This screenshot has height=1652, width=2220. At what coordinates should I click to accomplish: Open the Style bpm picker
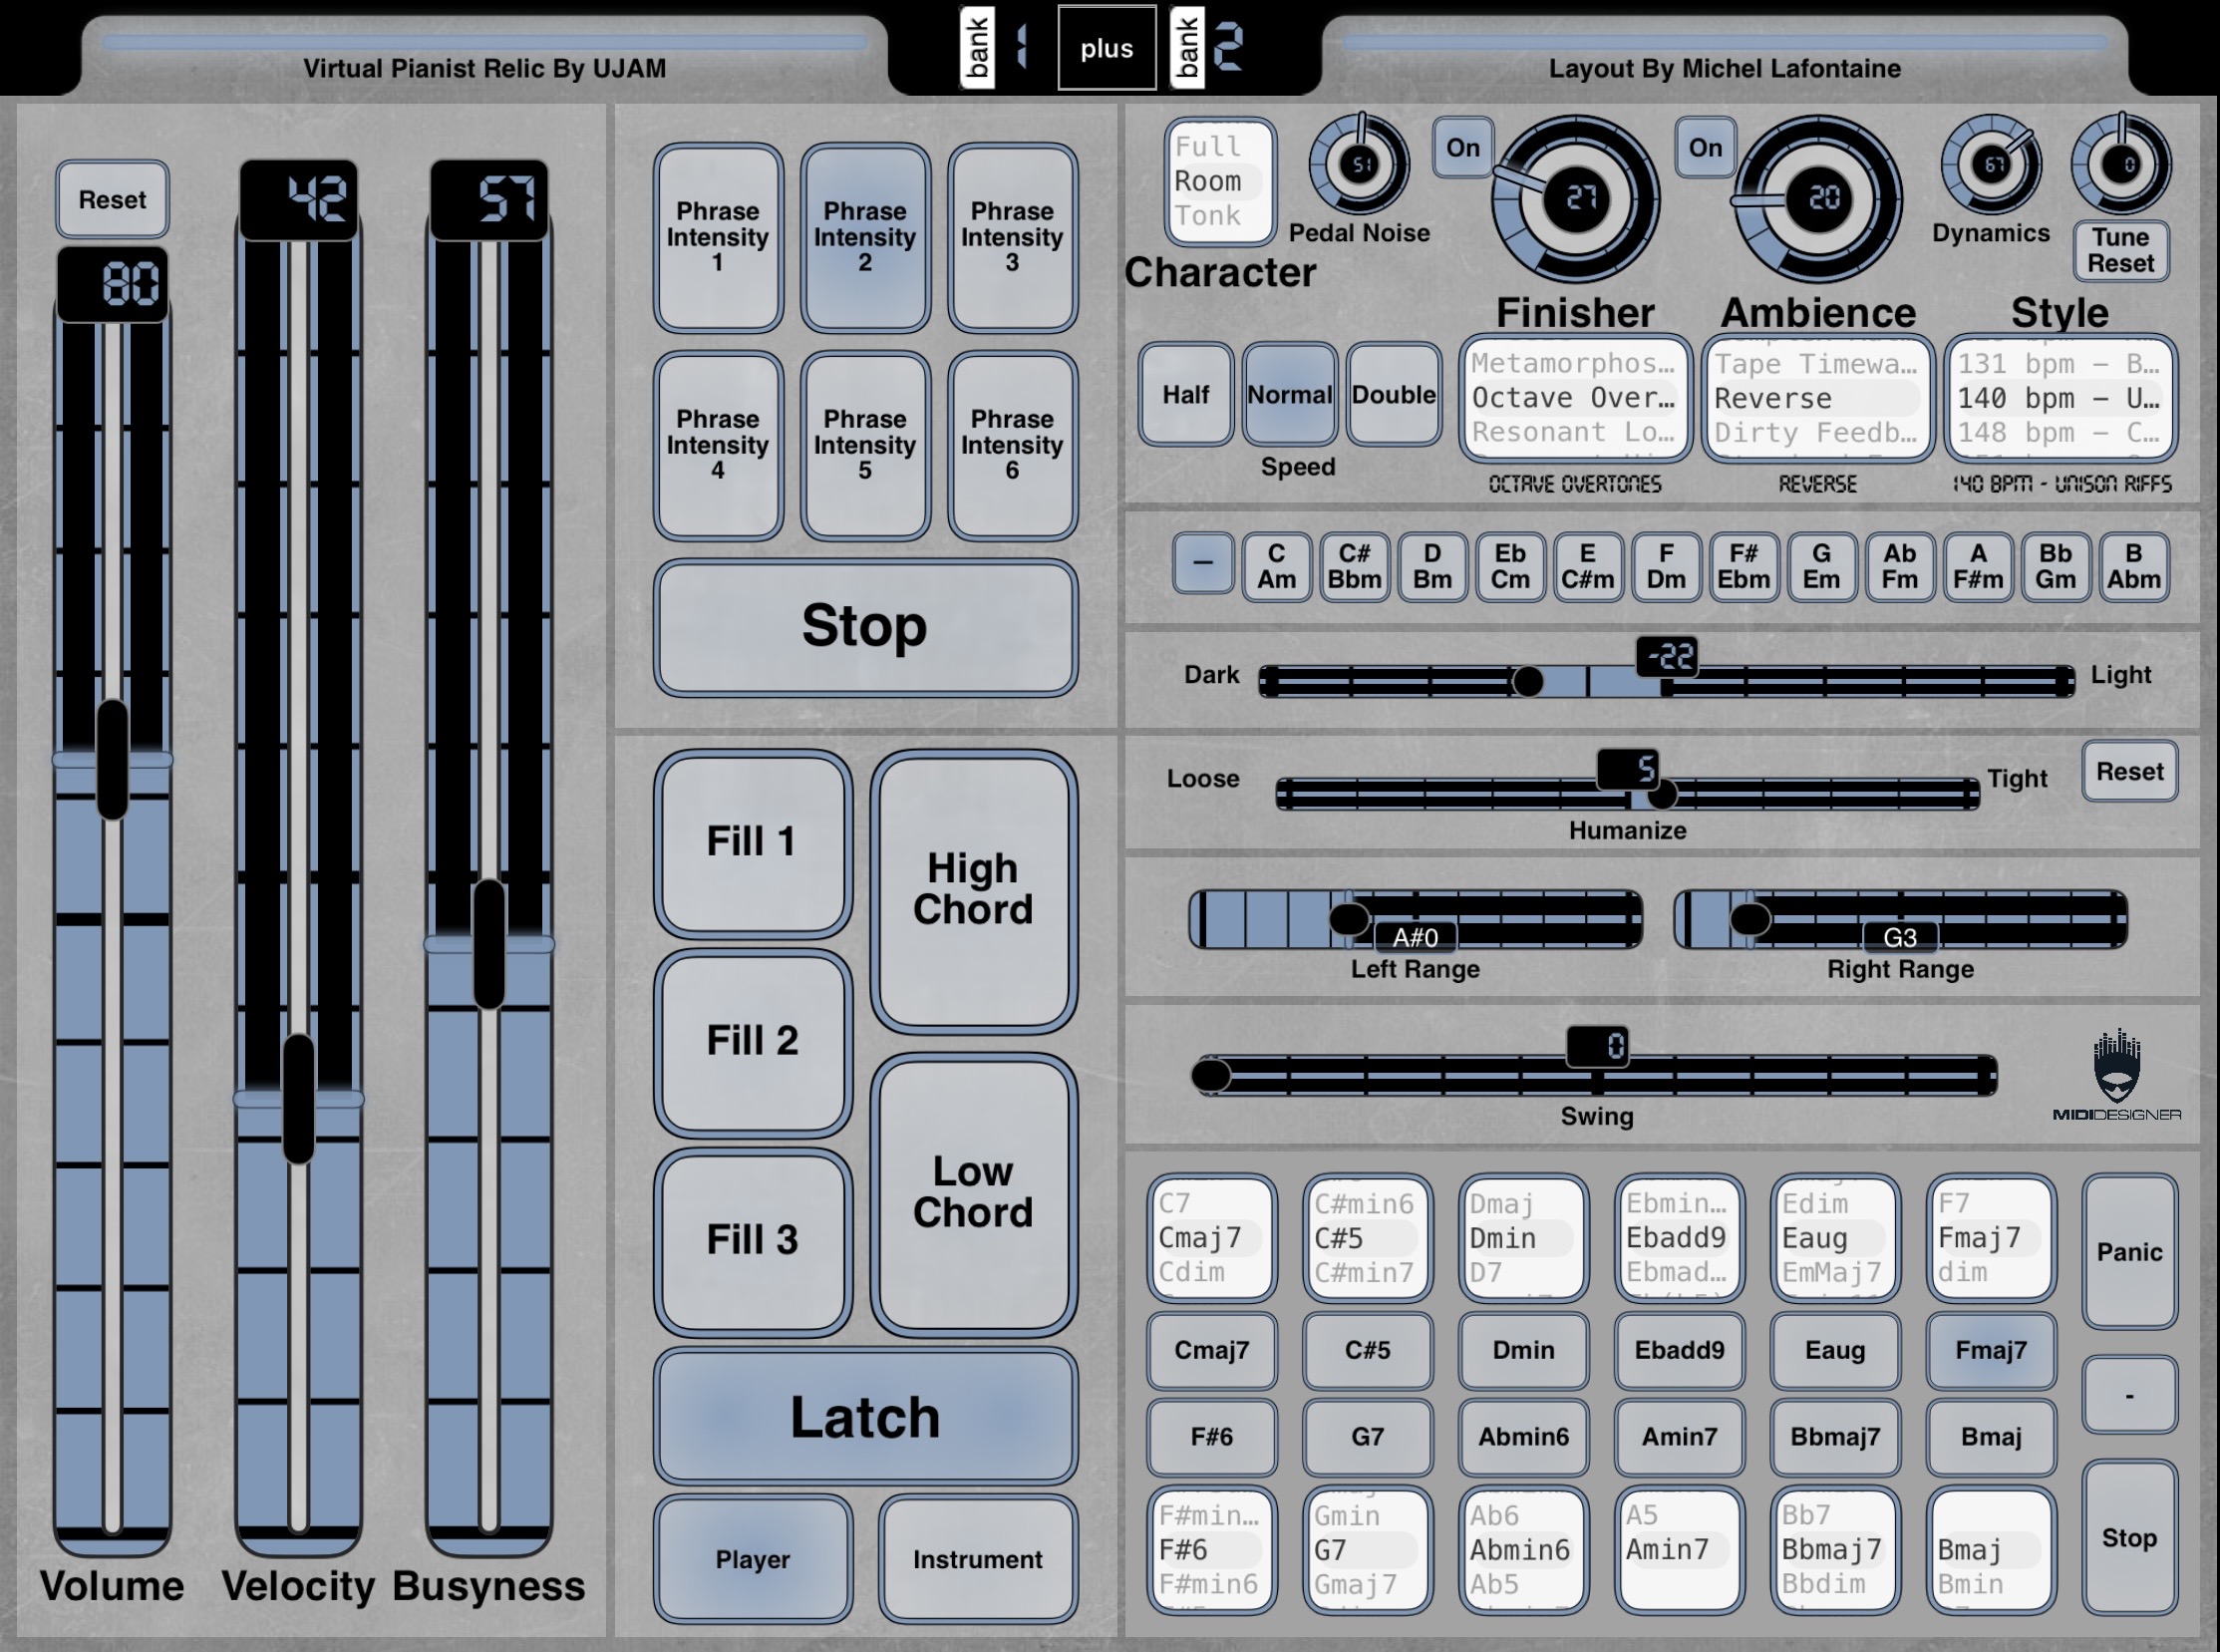[2061, 398]
